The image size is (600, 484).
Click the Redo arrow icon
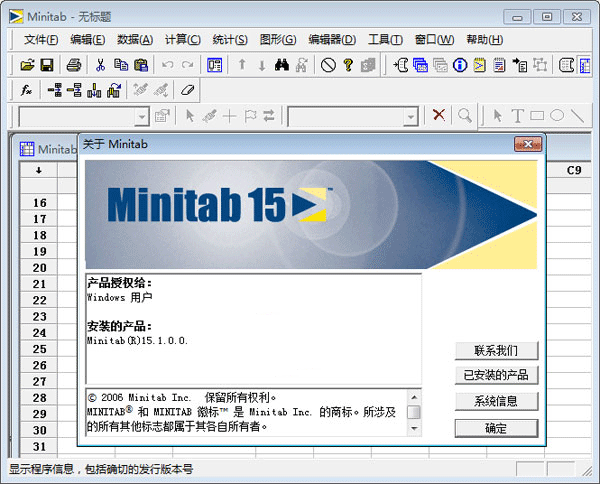pyautogui.click(x=188, y=65)
